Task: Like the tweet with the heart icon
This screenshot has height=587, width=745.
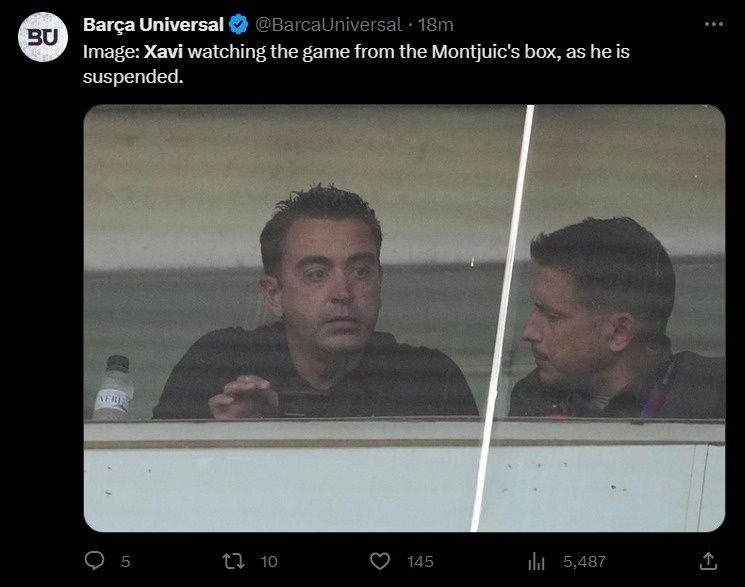Action: [x=380, y=561]
